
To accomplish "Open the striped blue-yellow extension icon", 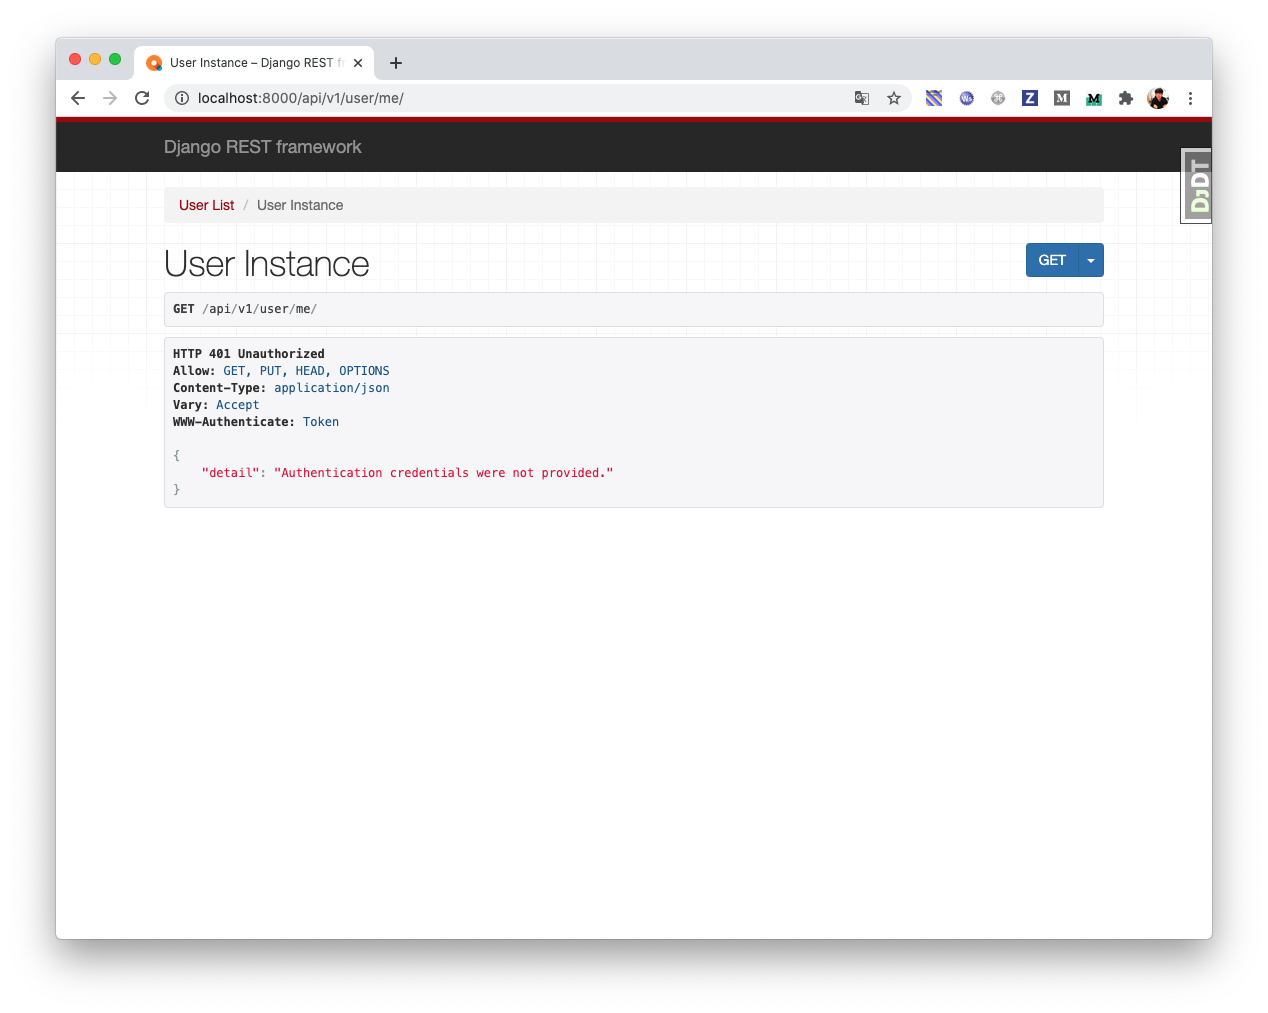I will click(934, 98).
